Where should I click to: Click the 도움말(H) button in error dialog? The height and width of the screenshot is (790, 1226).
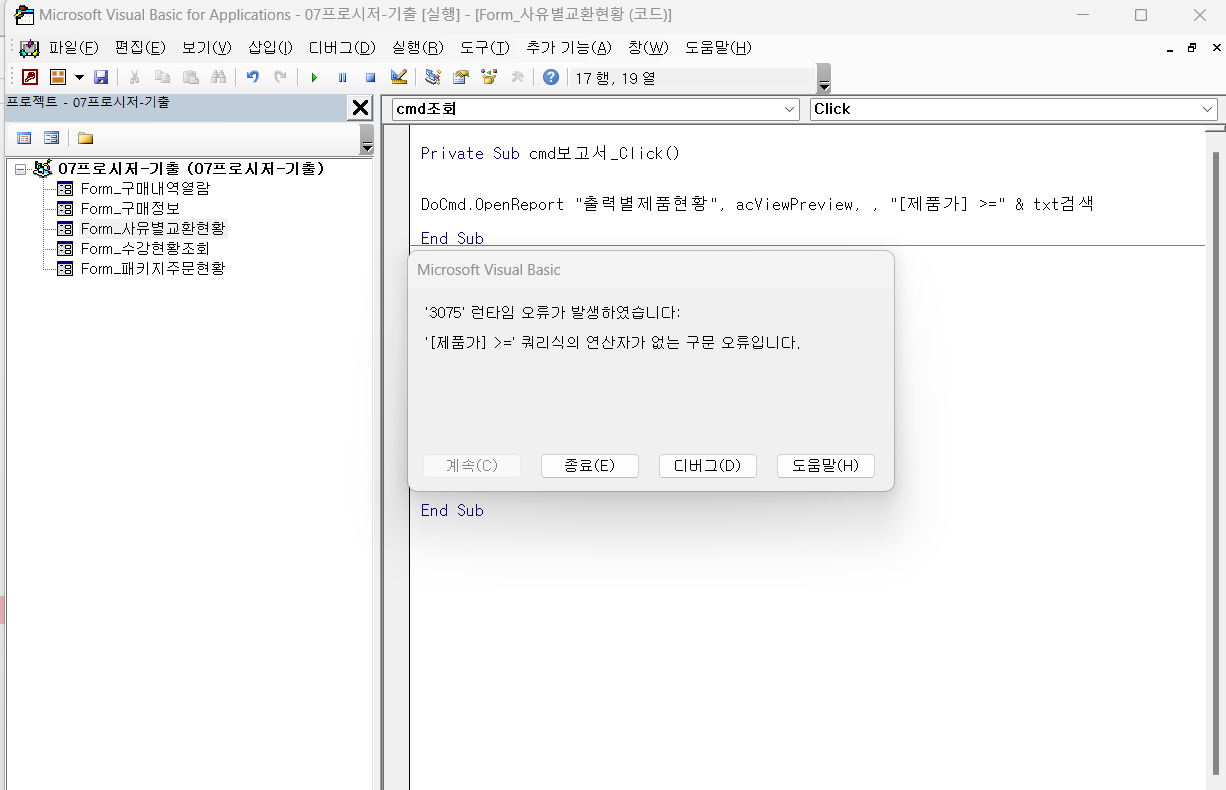(826, 466)
